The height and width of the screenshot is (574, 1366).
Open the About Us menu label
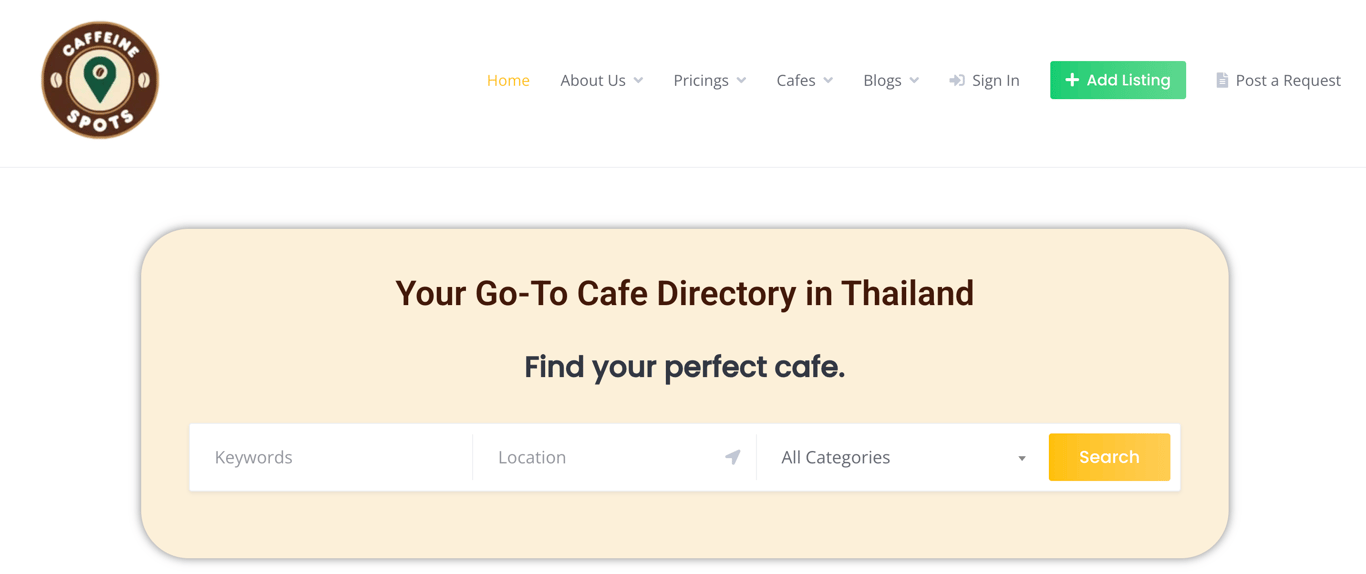pos(592,80)
